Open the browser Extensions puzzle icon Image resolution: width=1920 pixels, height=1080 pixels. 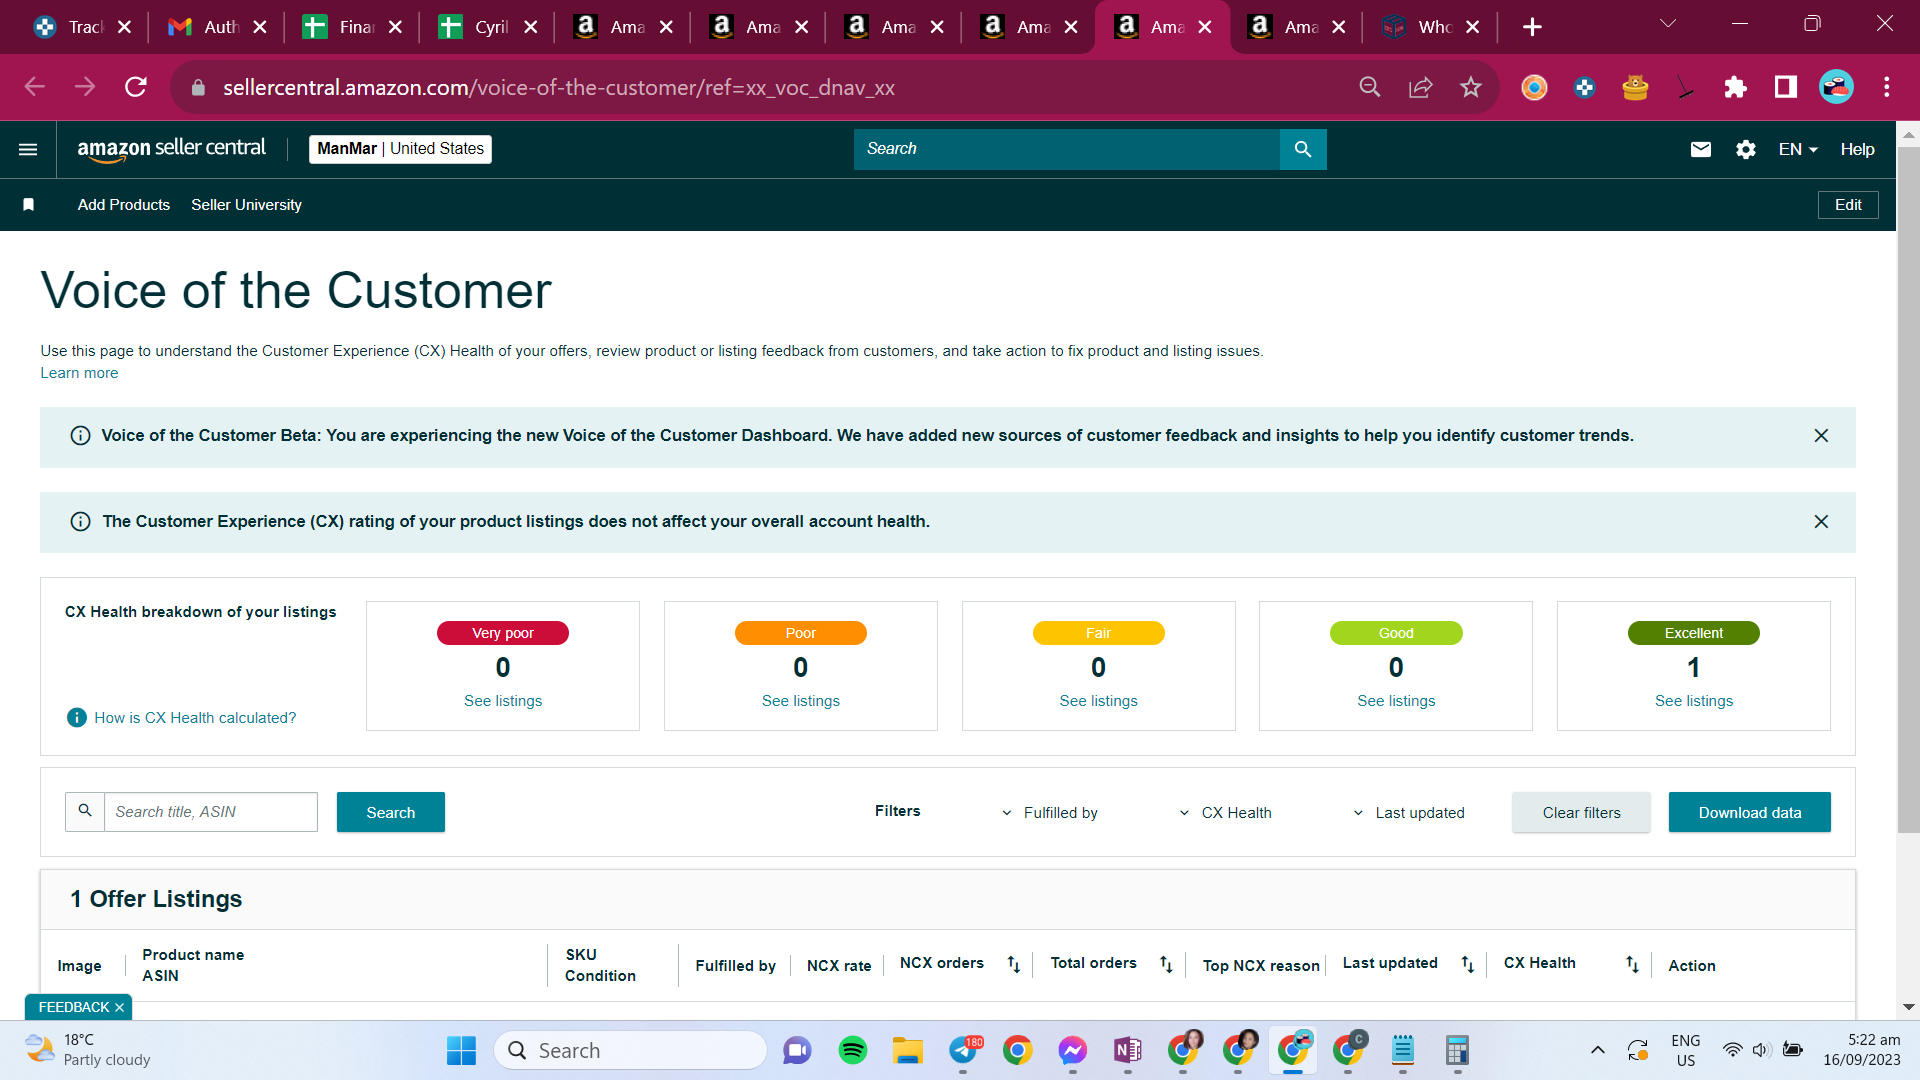(1735, 87)
